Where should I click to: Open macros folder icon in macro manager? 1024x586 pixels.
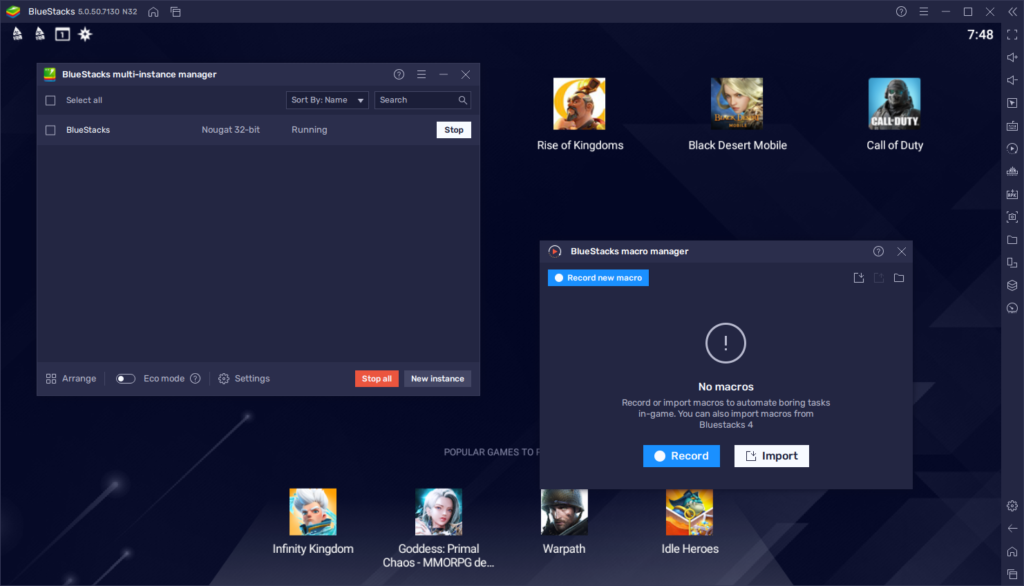898,279
